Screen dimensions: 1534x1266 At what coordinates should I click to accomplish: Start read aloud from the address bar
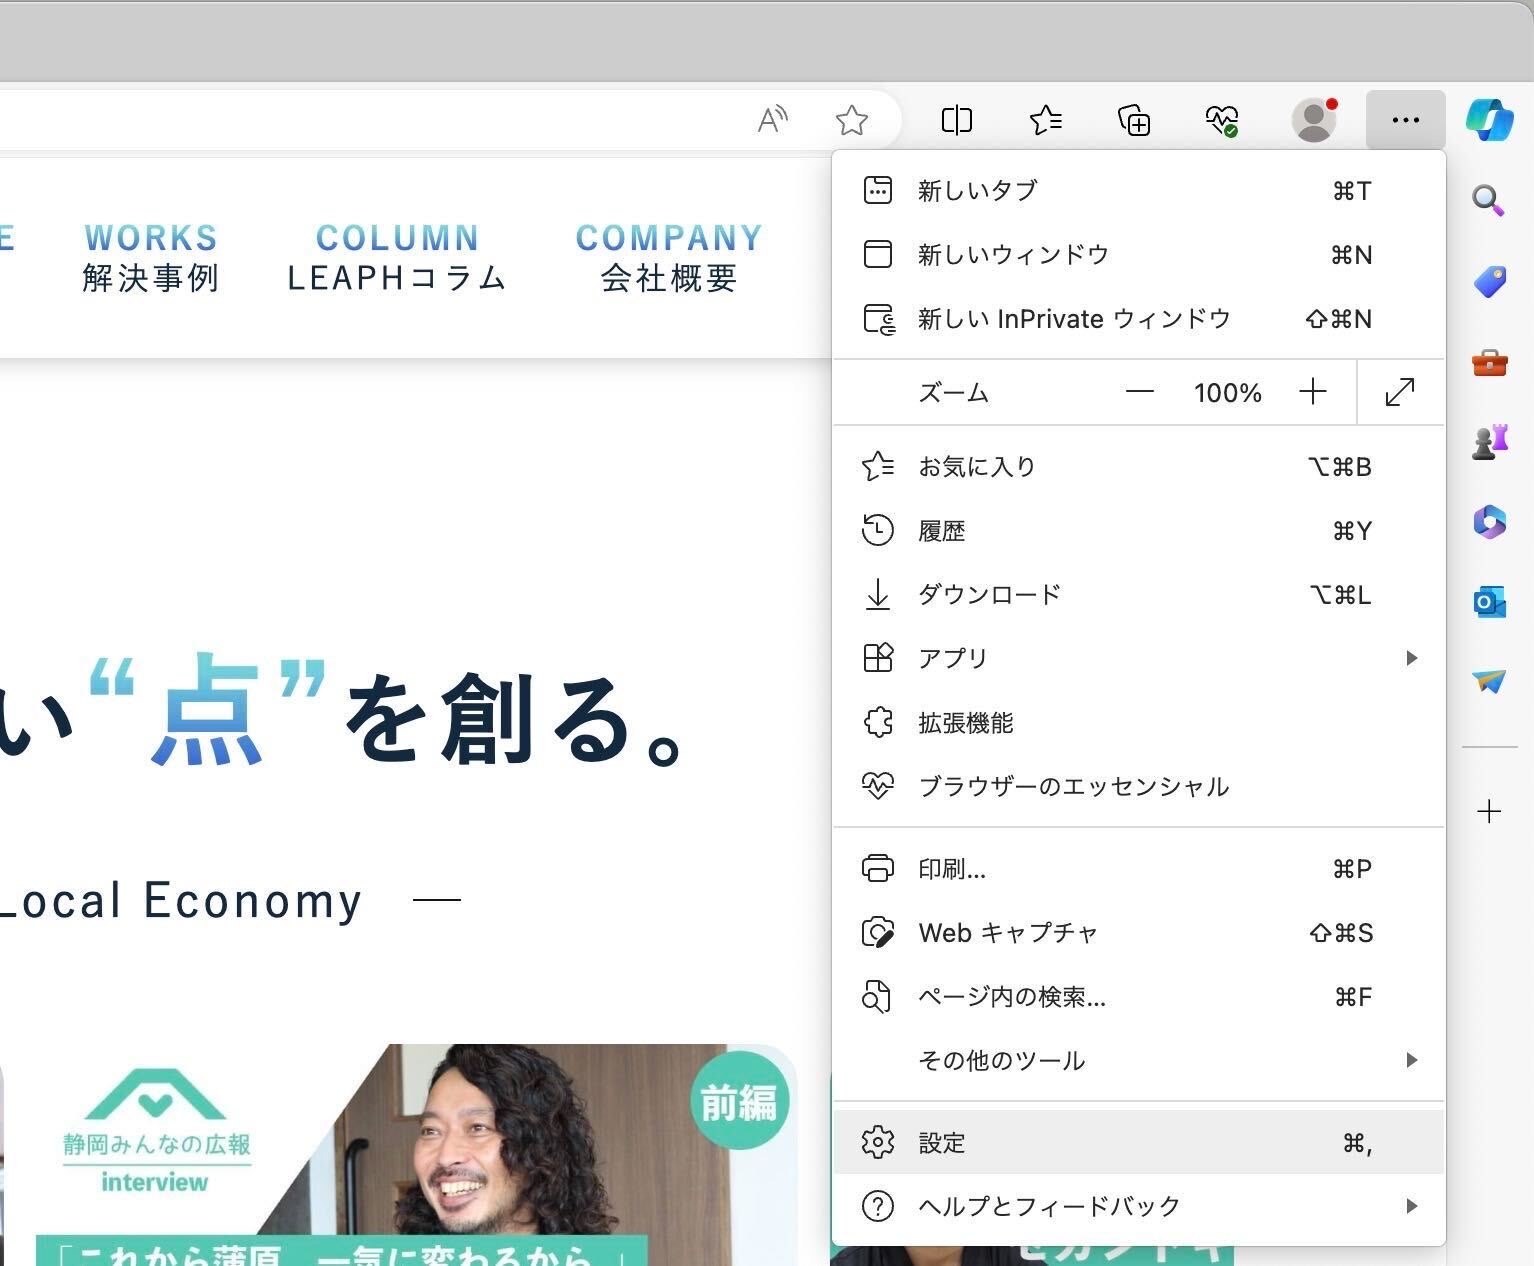tap(772, 119)
